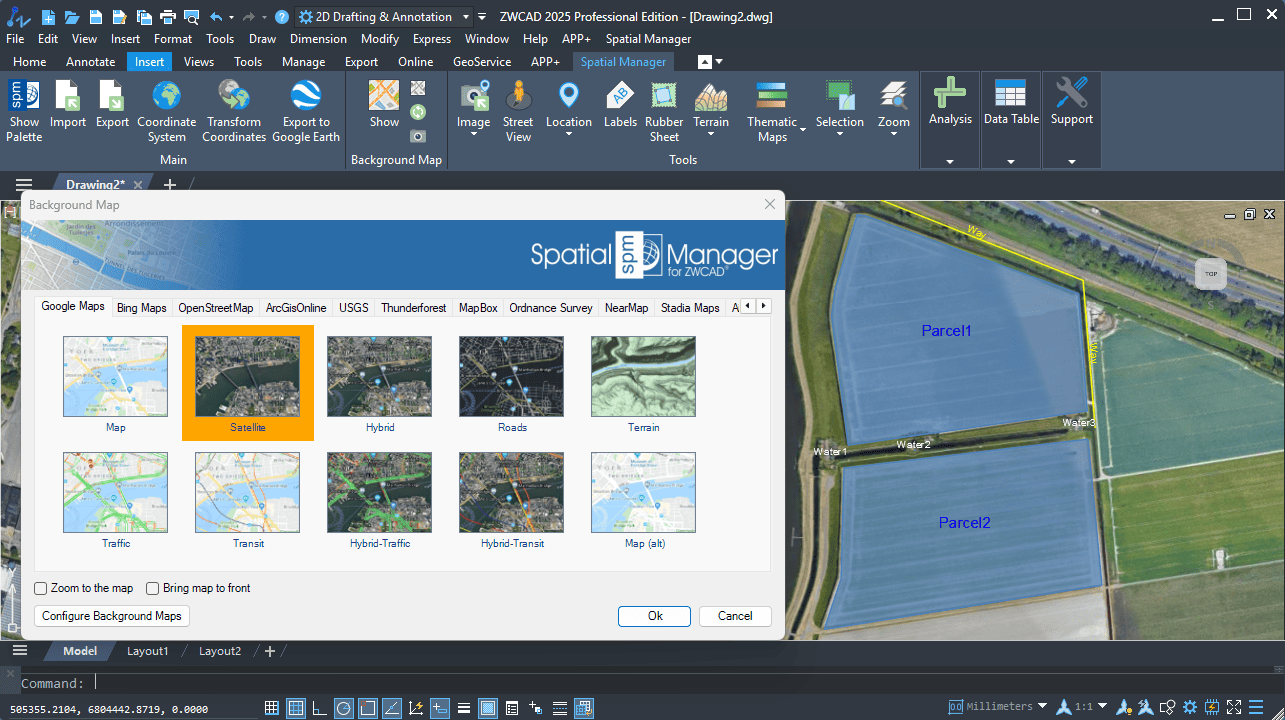Click the Support panel icon
Viewport: 1285px width, 720px height.
[x=1071, y=92]
